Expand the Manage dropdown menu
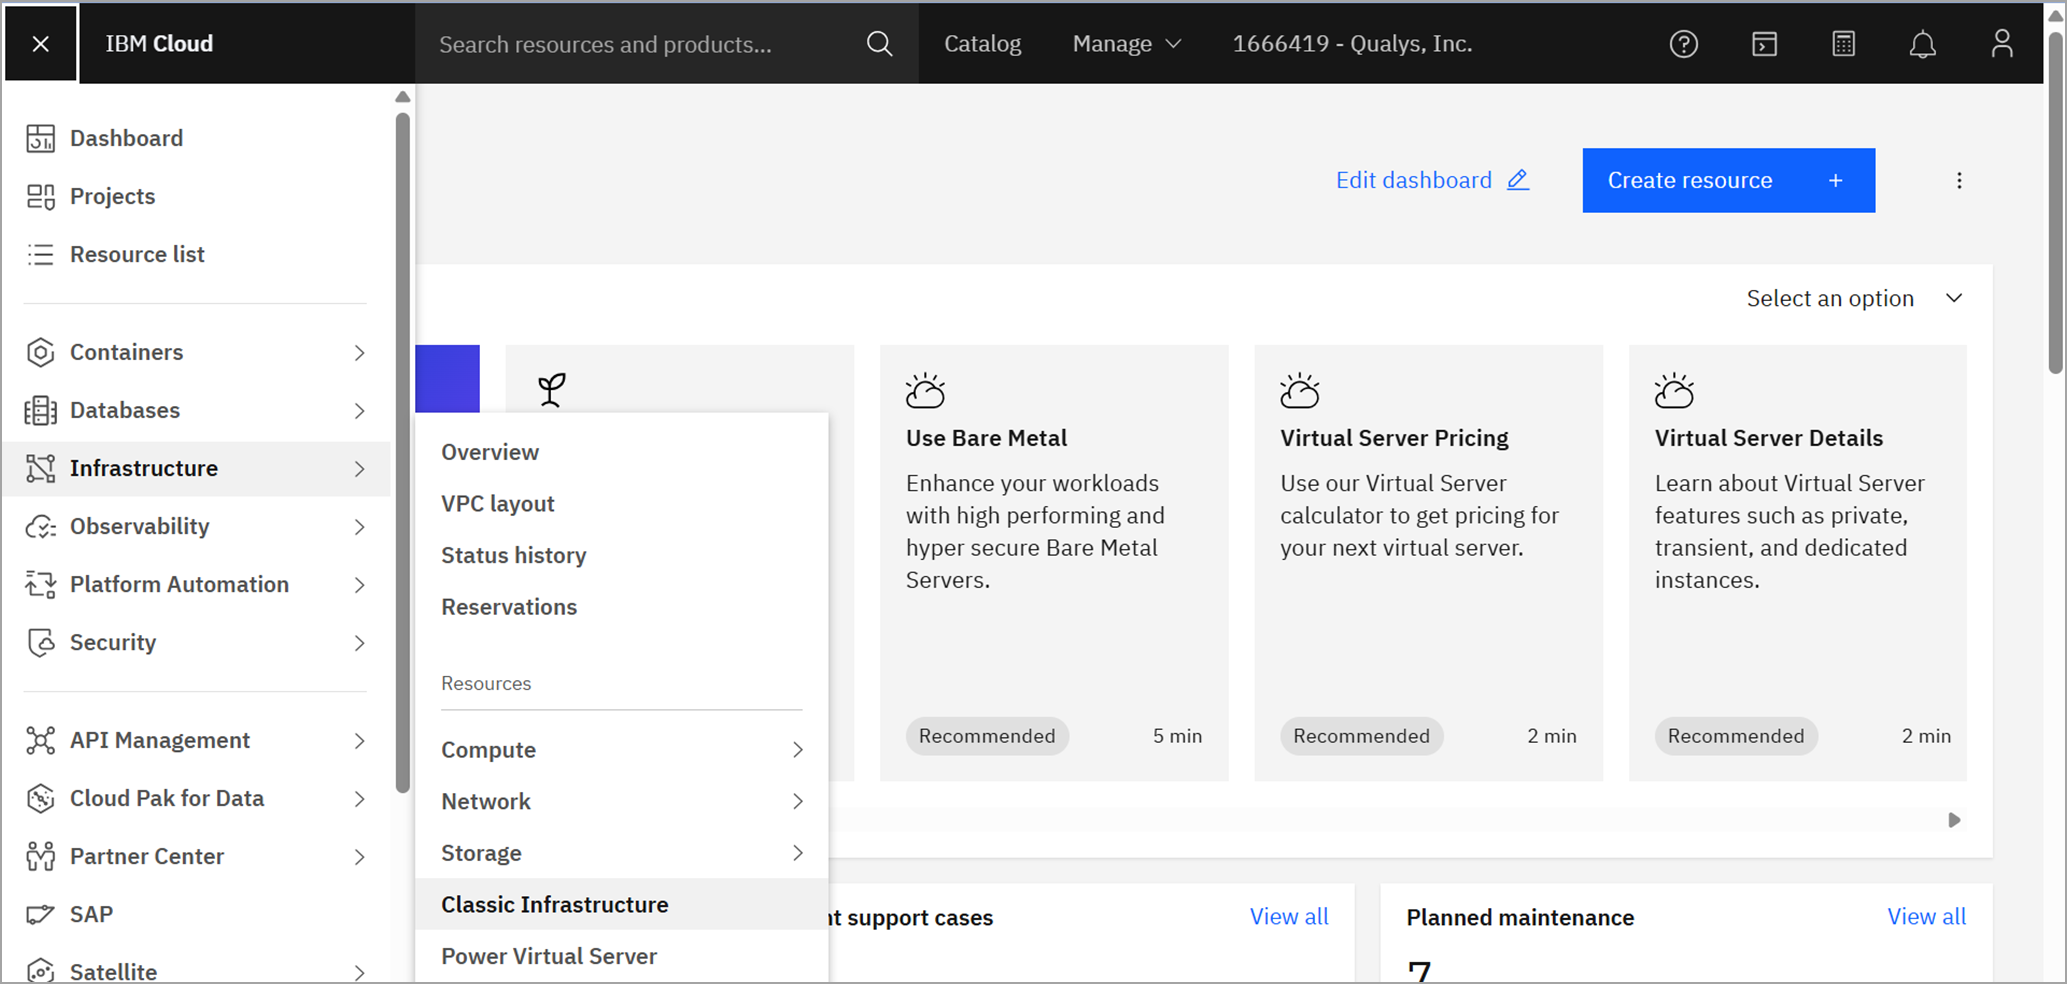Image resolution: width=2067 pixels, height=984 pixels. [x=1126, y=44]
